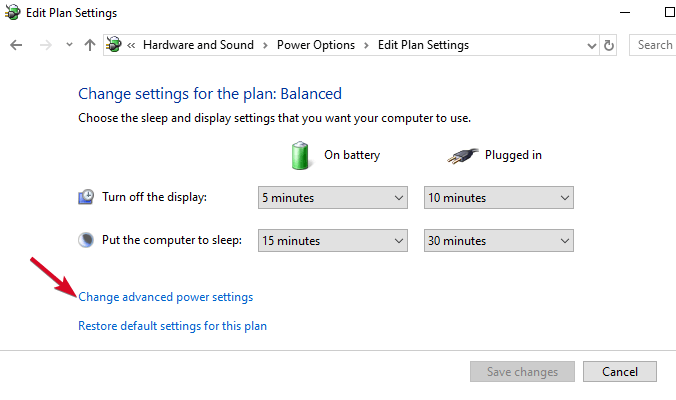Click Edit Plan Settings breadcrumb
Image resolution: width=676 pixels, height=400 pixels.
coord(423,45)
